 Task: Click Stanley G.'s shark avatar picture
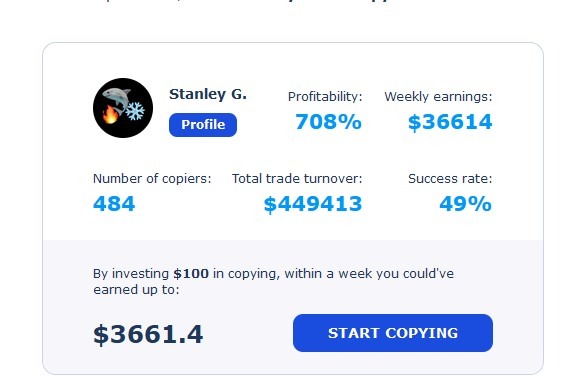click(123, 108)
